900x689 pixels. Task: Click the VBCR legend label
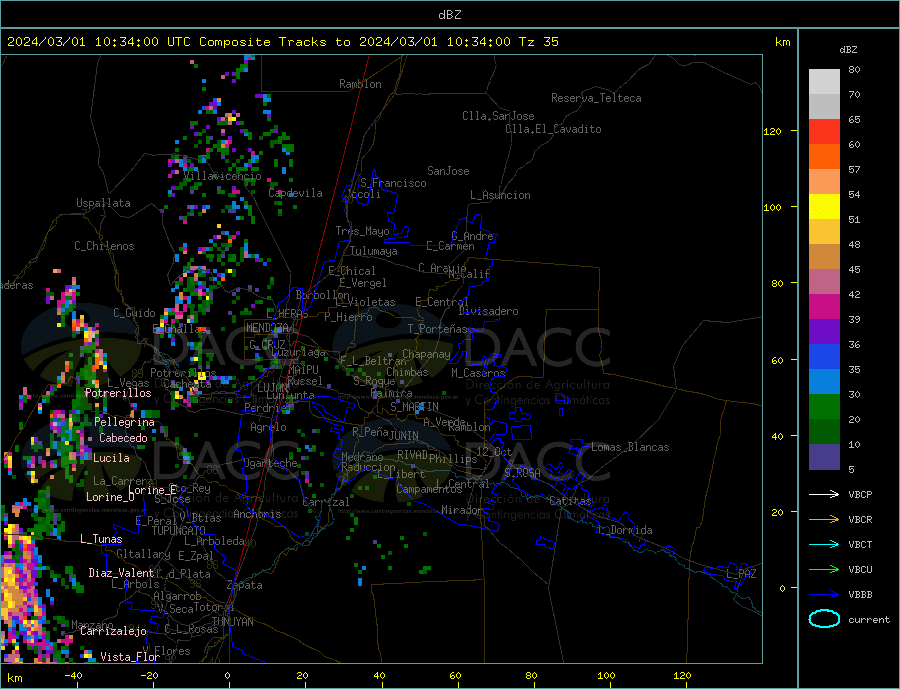pyautogui.click(x=860, y=520)
